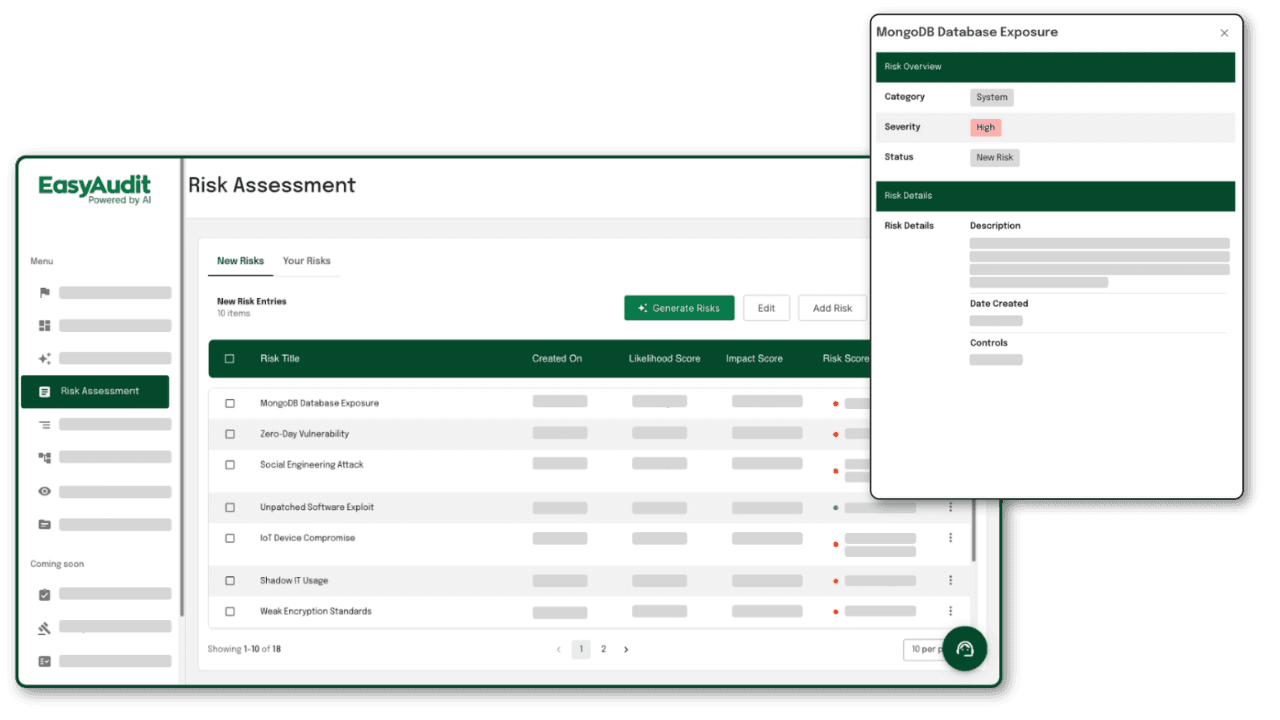Stay on the New Risks tab

click(x=240, y=260)
